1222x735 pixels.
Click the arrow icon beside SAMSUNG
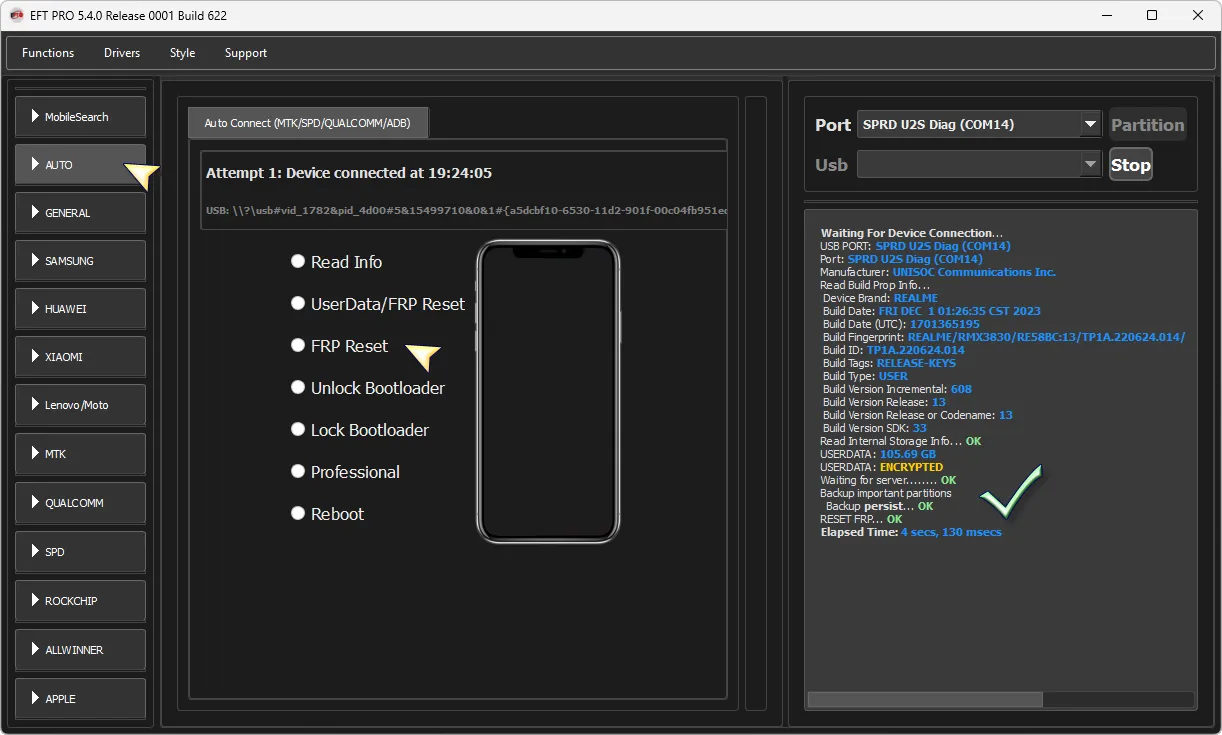click(35, 261)
